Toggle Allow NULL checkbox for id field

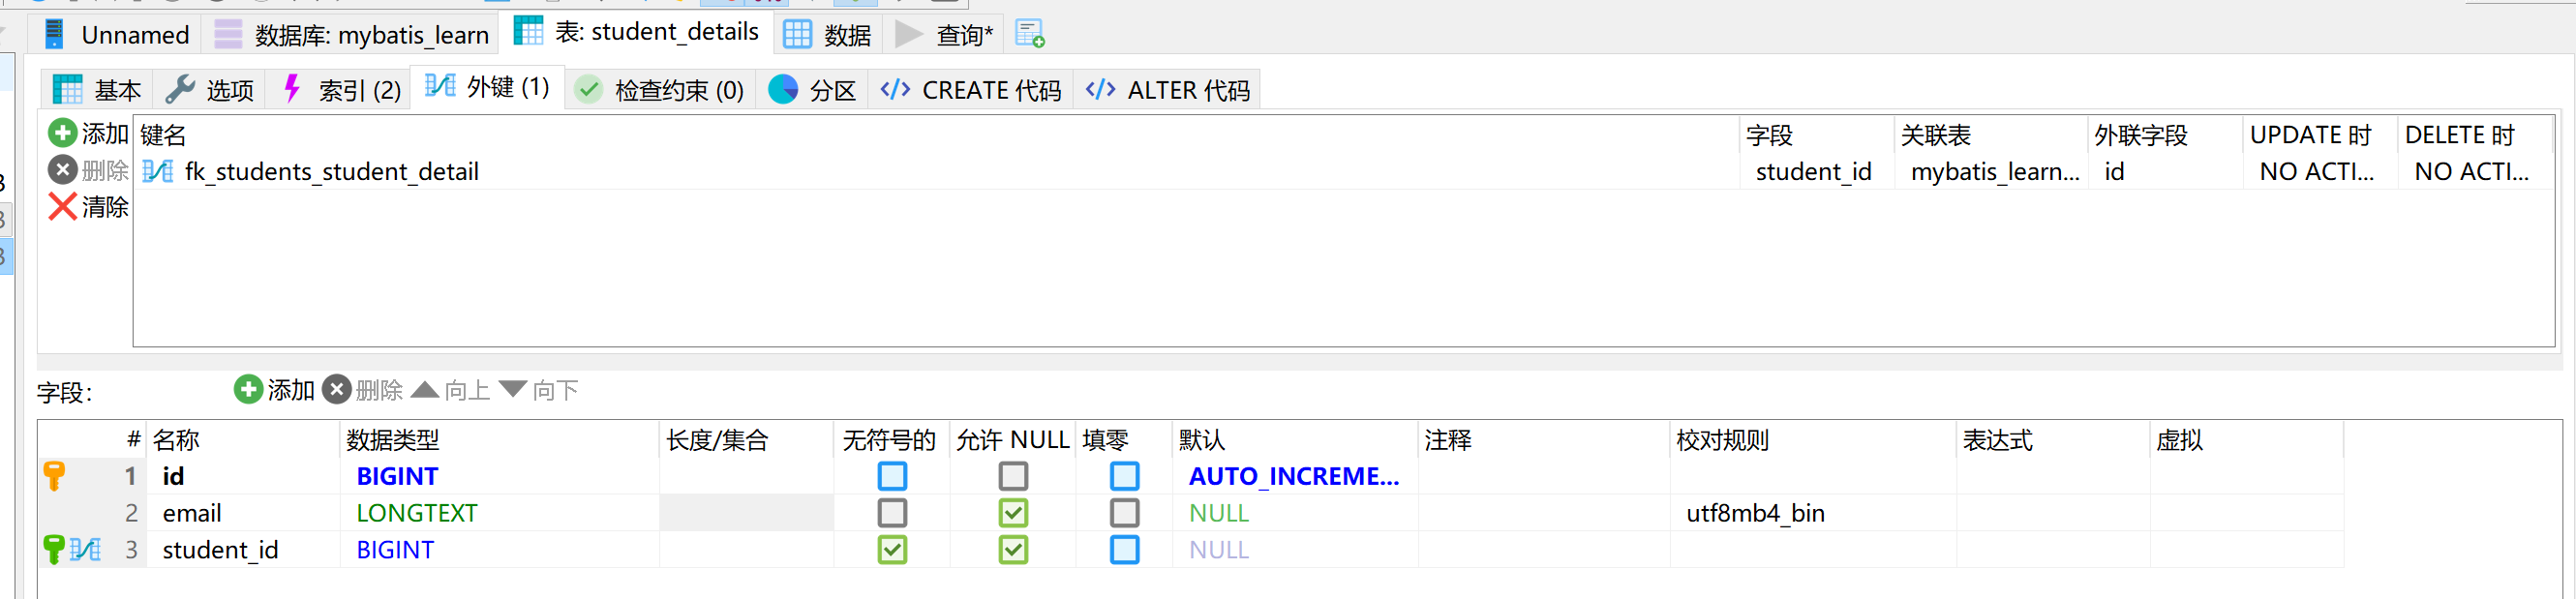(x=1013, y=476)
